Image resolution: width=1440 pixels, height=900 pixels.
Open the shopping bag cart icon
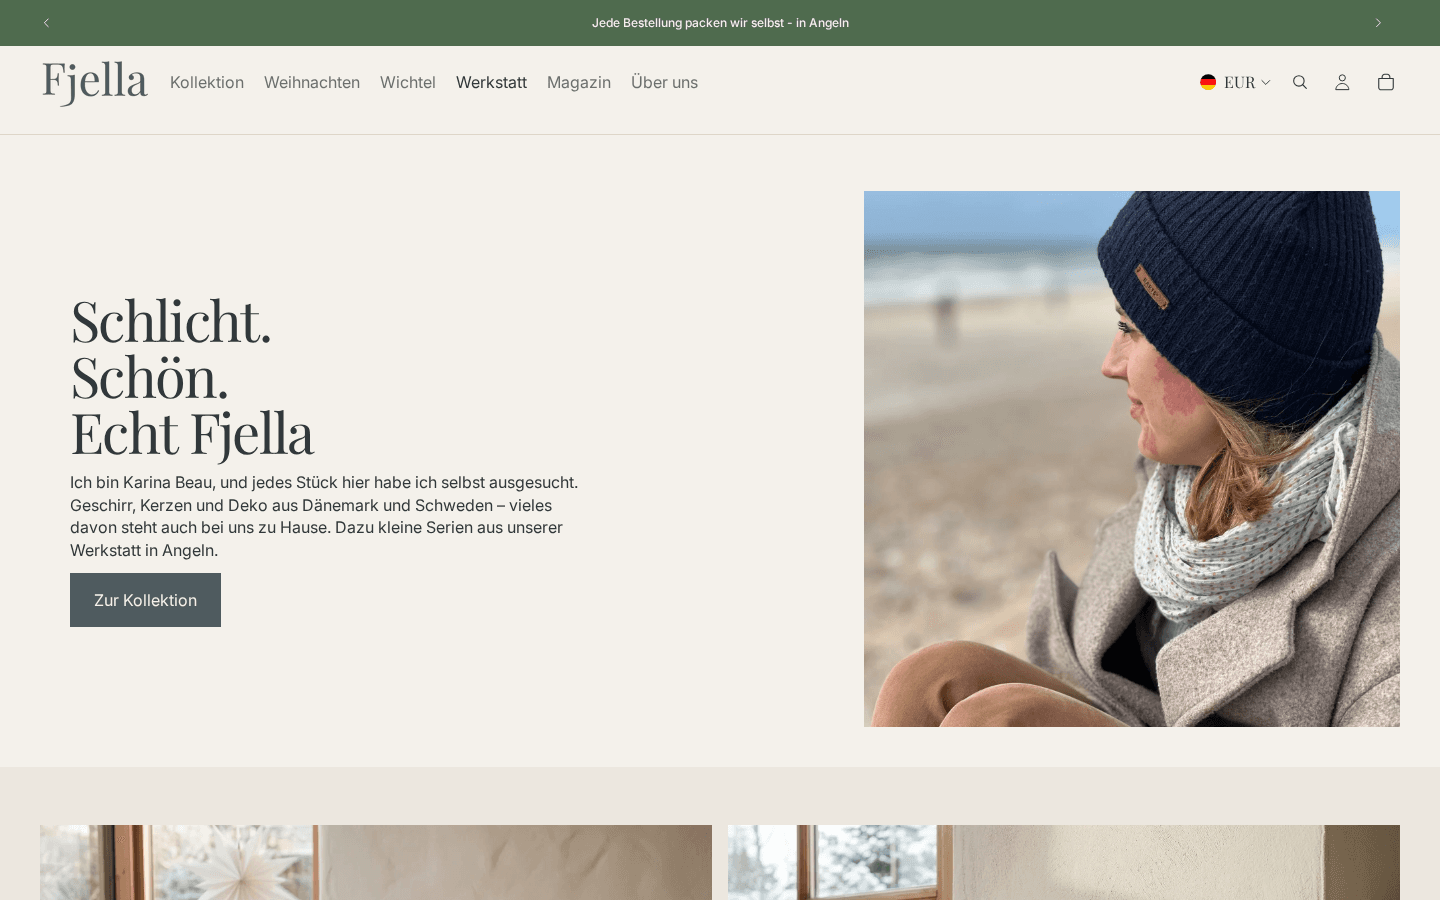coord(1386,82)
